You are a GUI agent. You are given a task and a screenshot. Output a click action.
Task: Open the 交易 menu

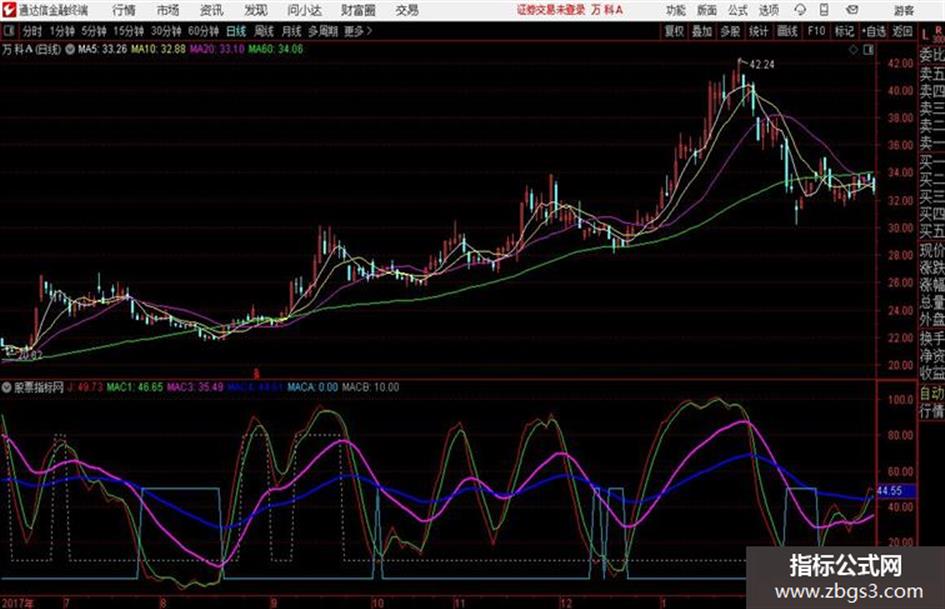click(407, 10)
